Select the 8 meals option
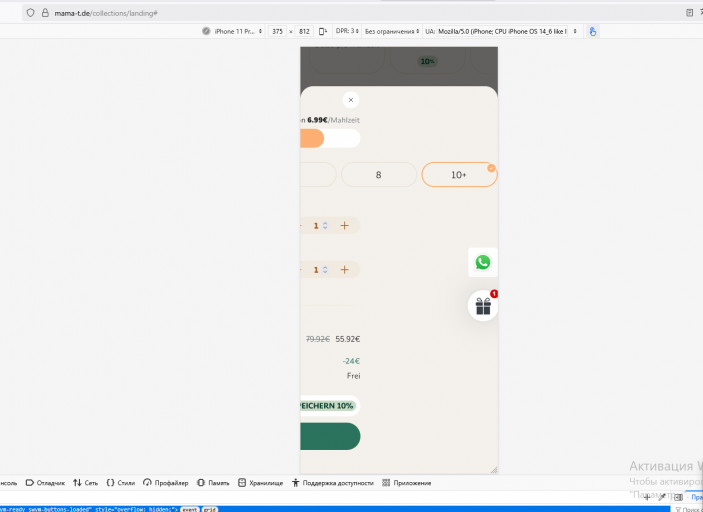 point(378,175)
